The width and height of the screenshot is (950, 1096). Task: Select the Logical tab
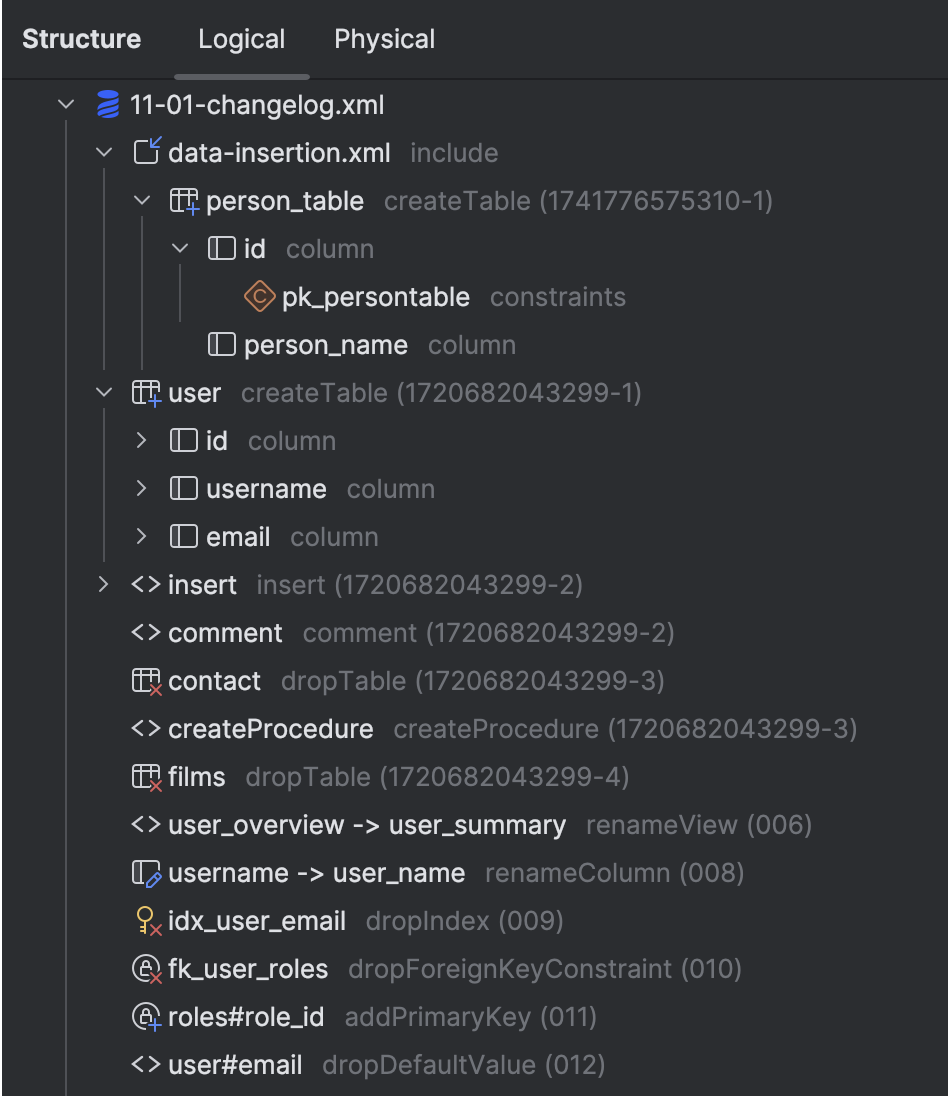click(241, 39)
